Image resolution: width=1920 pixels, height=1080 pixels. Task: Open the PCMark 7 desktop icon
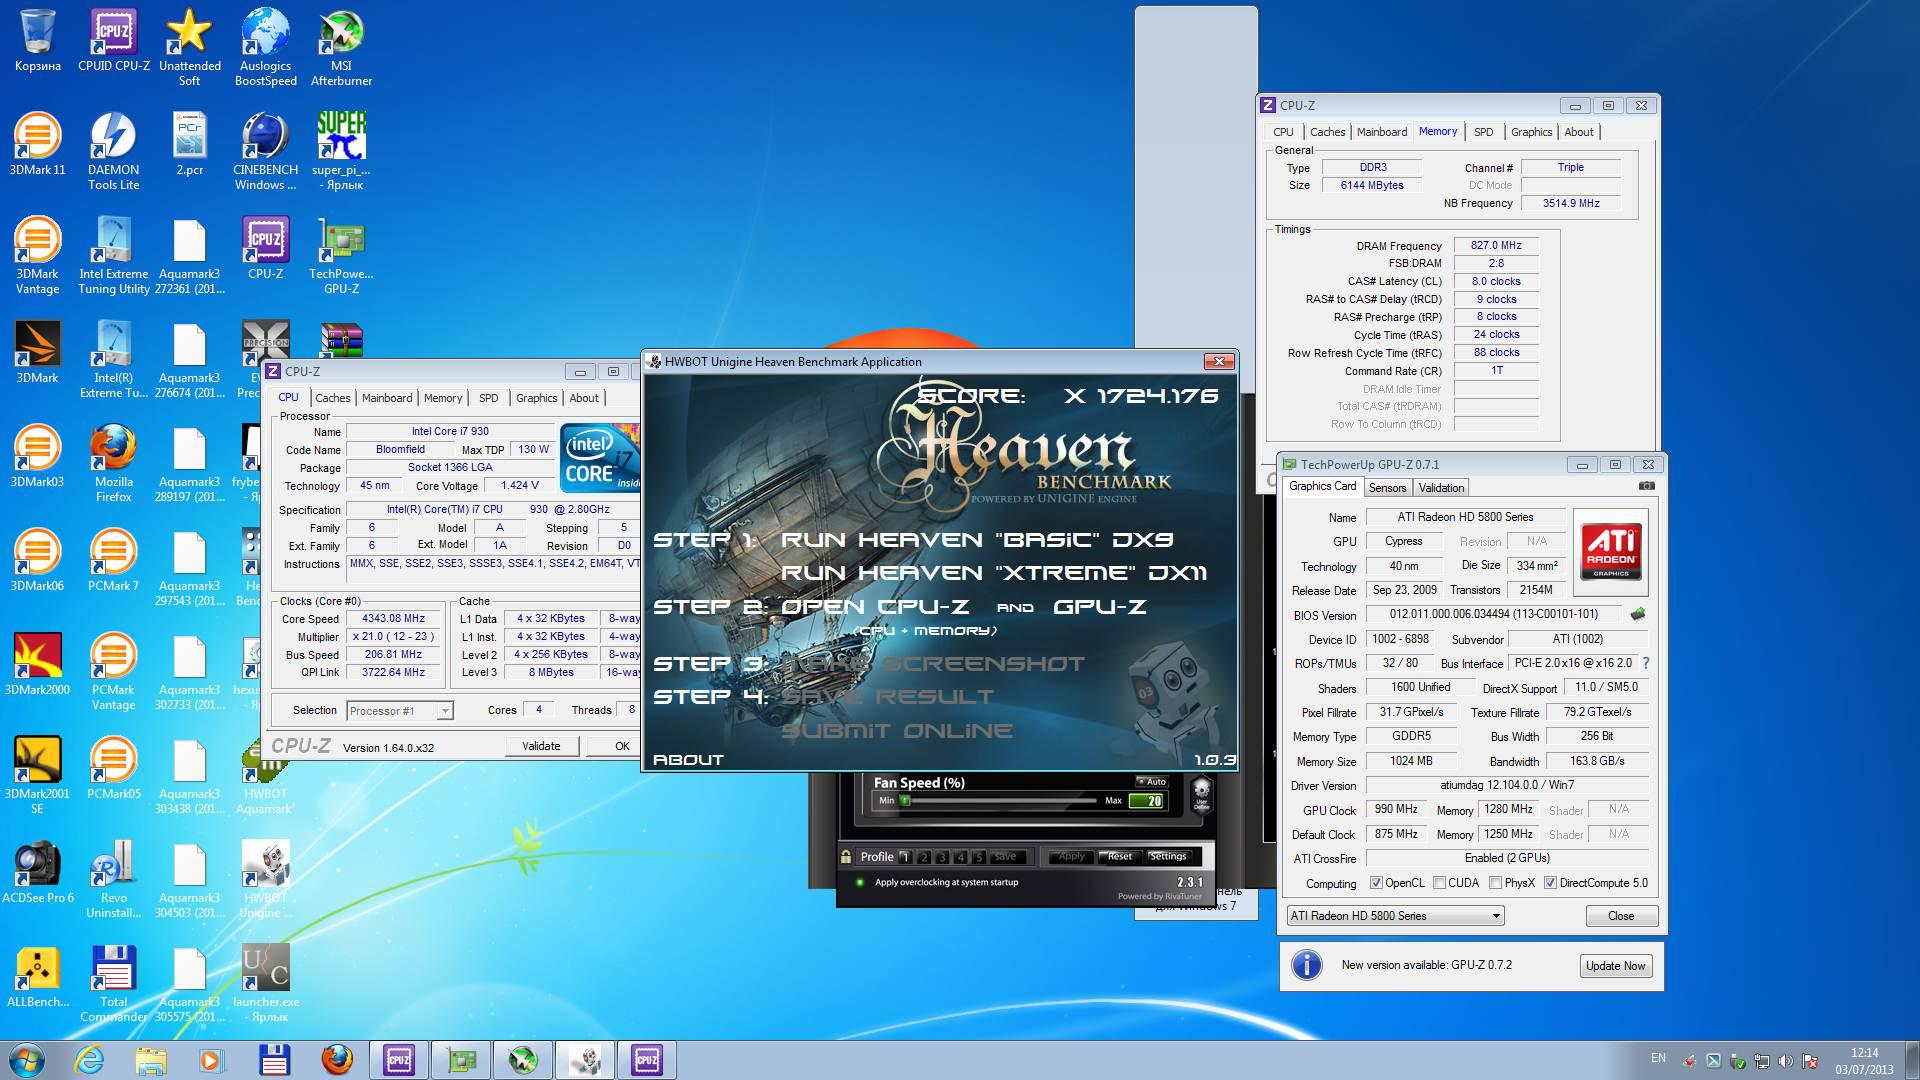pyautogui.click(x=113, y=560)
